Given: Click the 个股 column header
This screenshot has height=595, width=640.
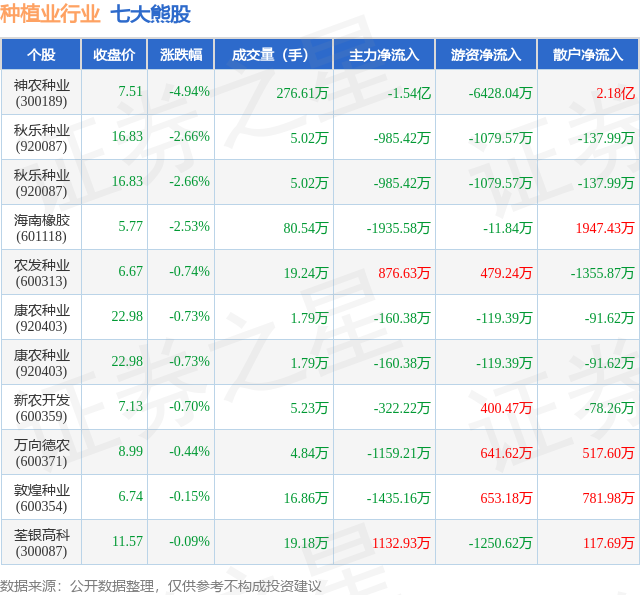Looking at the screenshot, I should coord(41,54).
